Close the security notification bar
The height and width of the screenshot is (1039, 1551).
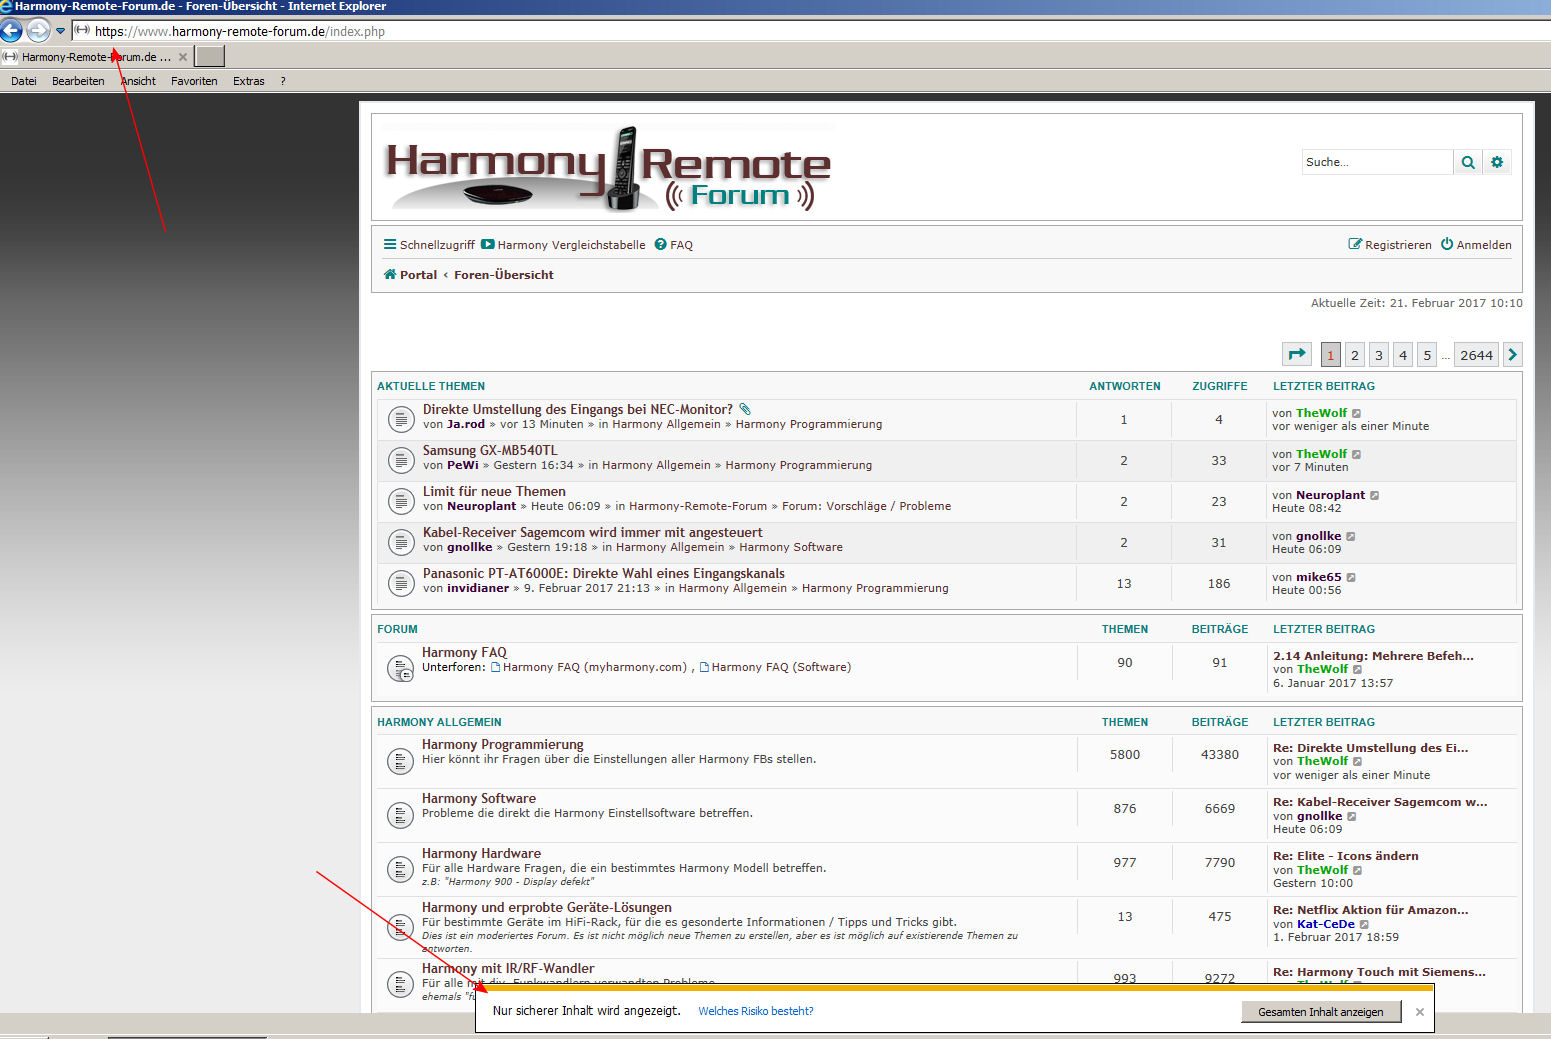coord(1419,1012)
